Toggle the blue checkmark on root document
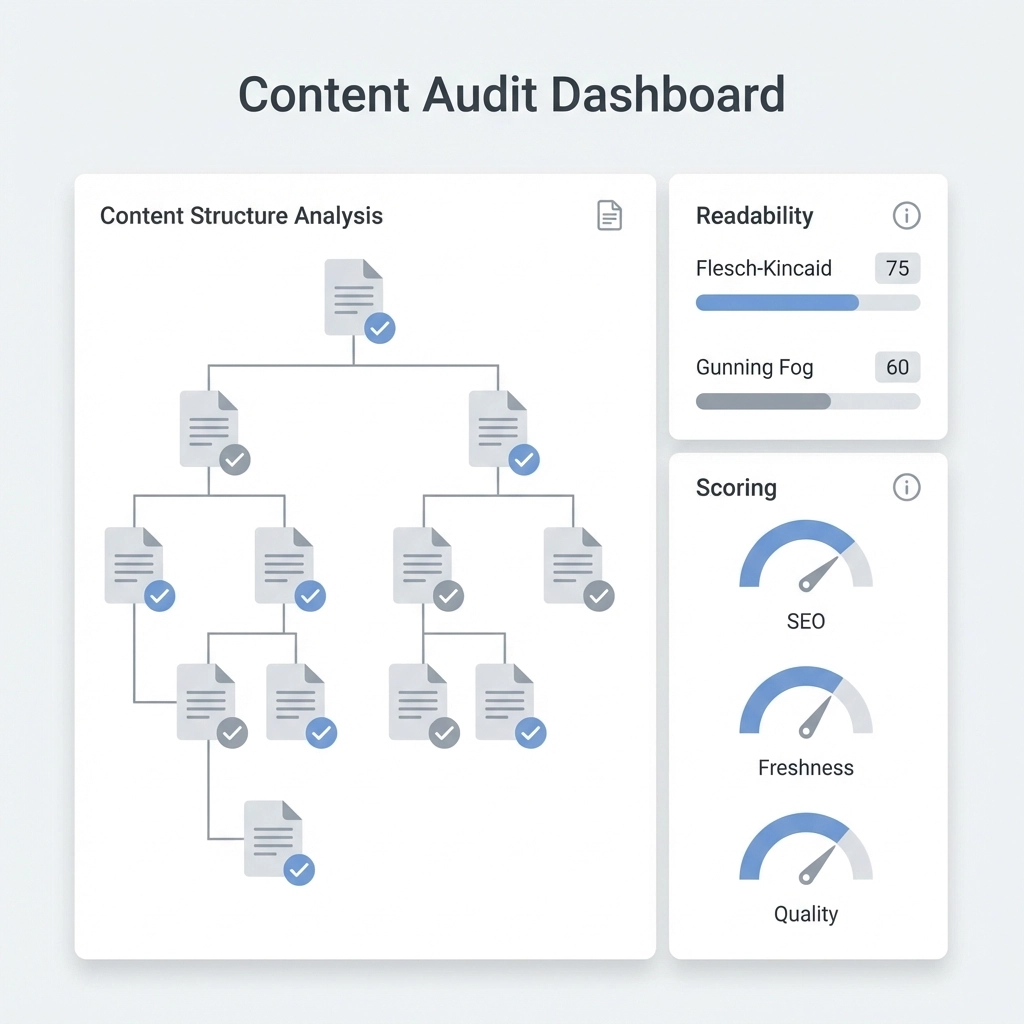 pyautogui.click(x=380, y=327)
